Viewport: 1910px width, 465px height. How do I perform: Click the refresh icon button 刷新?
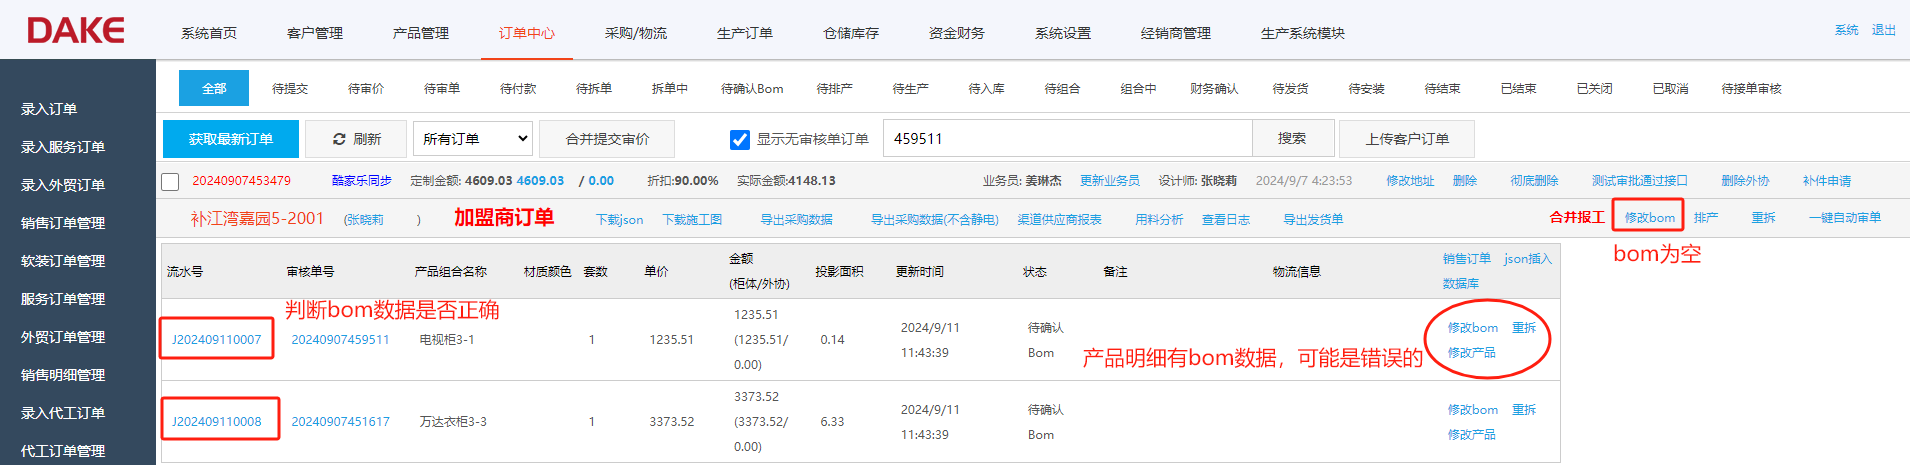point(356,139)
